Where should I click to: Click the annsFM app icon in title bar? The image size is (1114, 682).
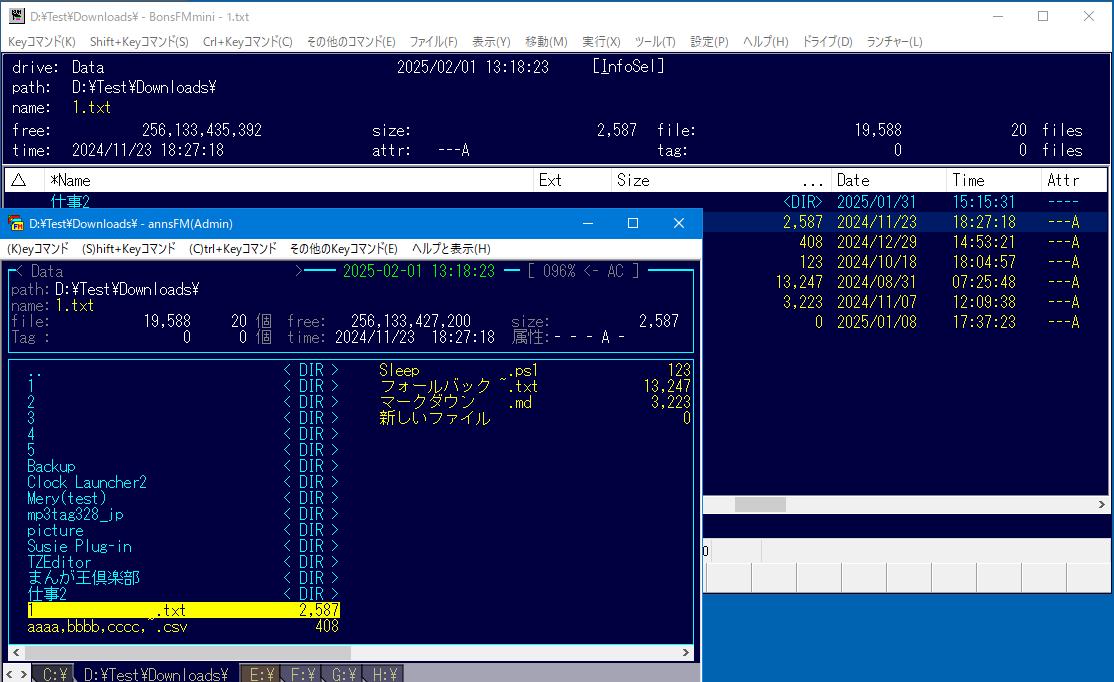tap(16, 223)
